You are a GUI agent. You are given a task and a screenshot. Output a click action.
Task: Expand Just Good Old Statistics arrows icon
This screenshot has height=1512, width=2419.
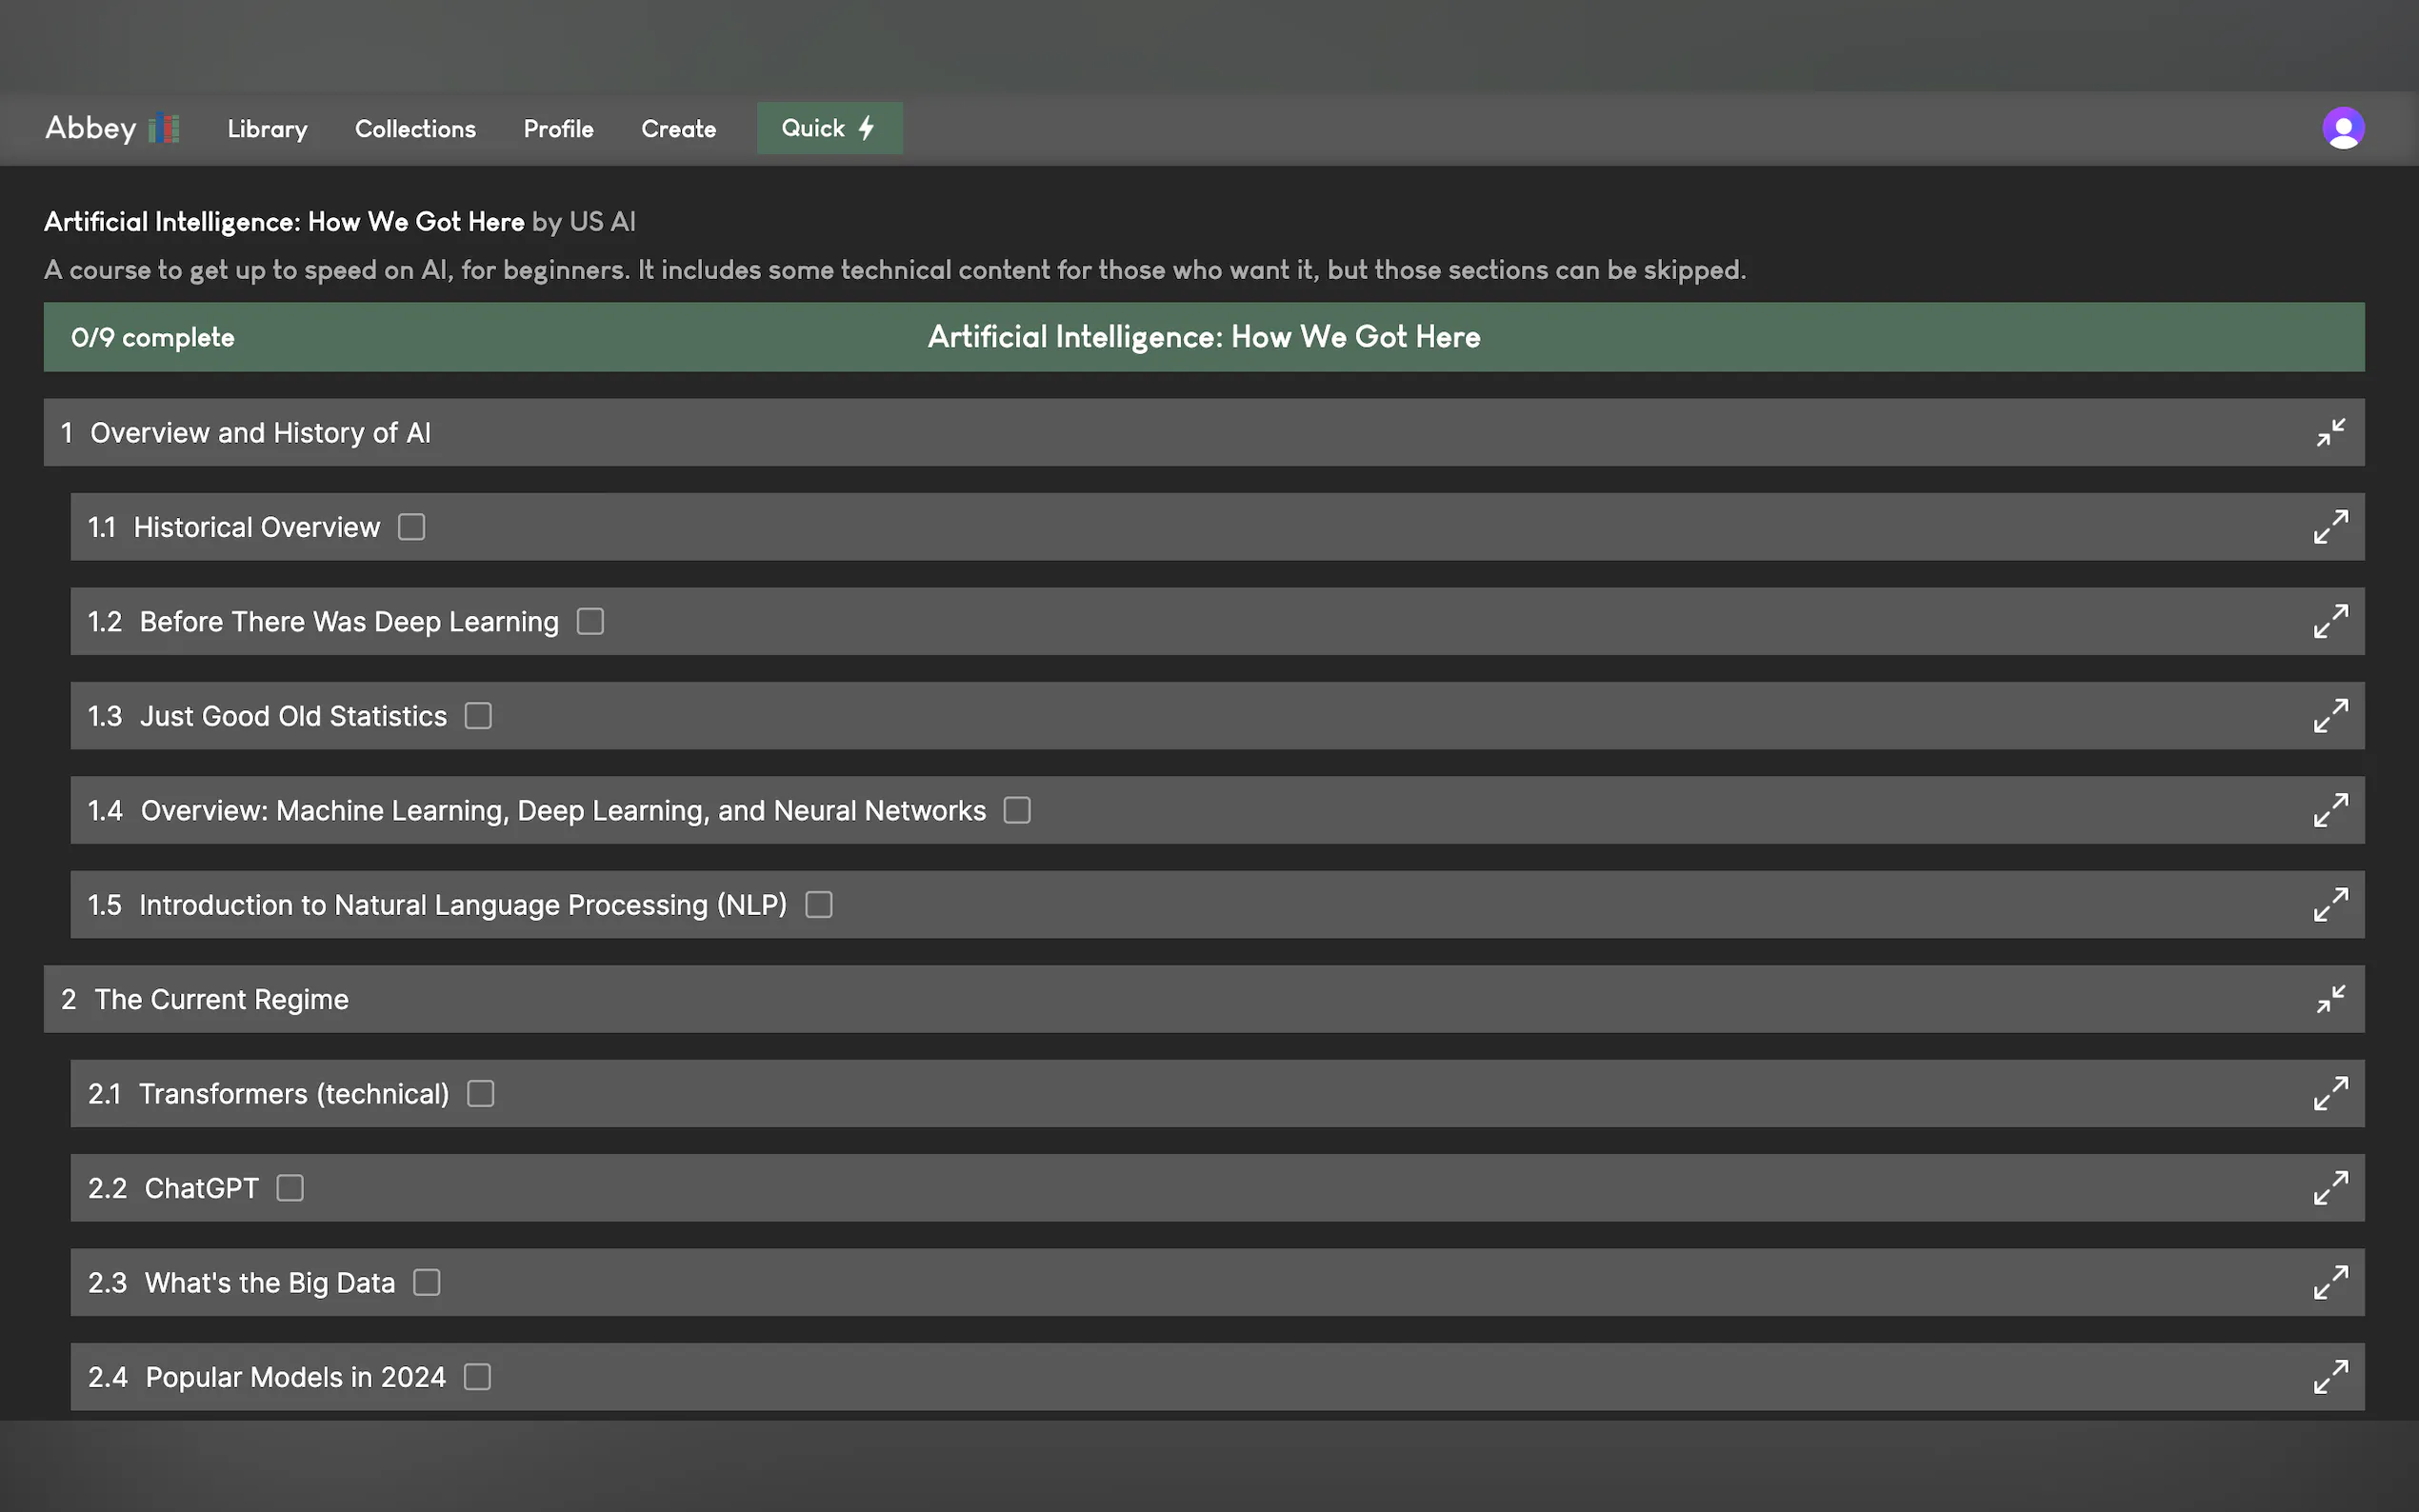coord(2330,716)
